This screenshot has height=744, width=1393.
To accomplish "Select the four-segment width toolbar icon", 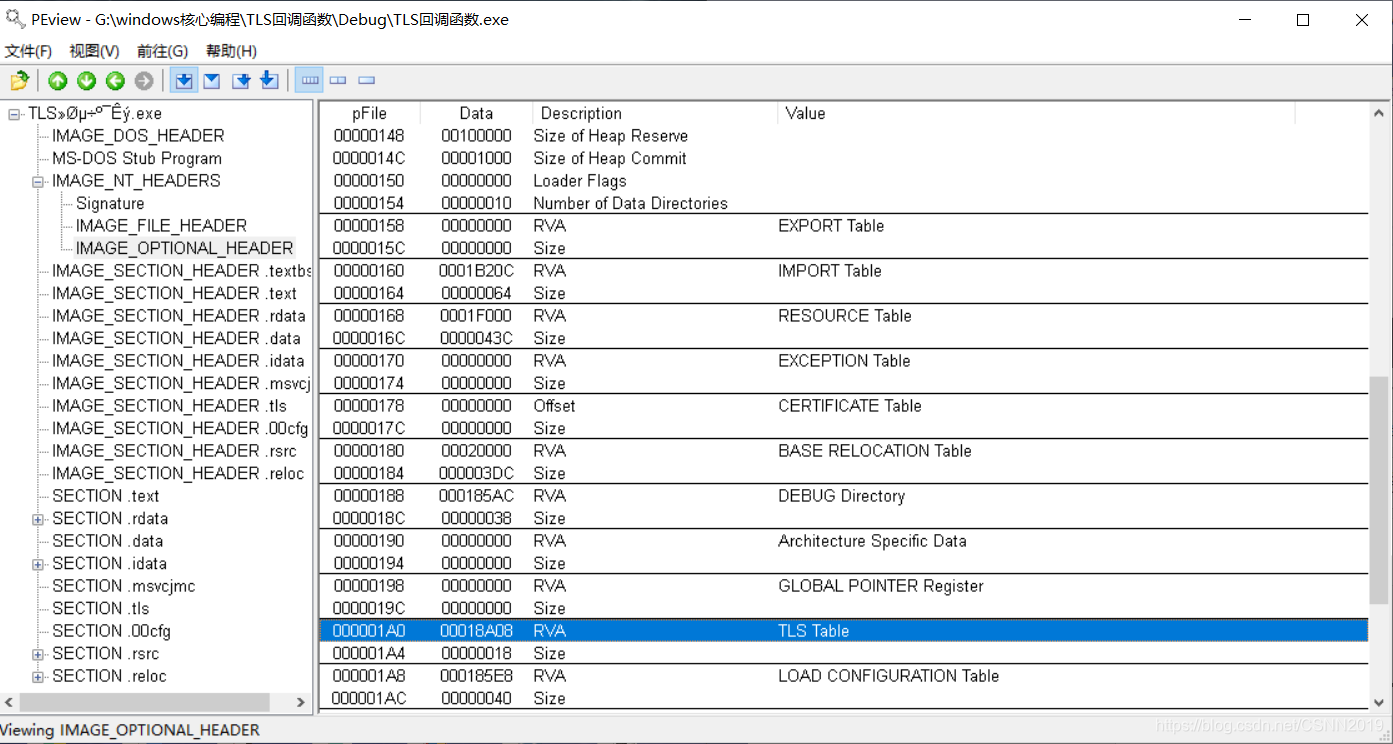I will pos(311,81).
